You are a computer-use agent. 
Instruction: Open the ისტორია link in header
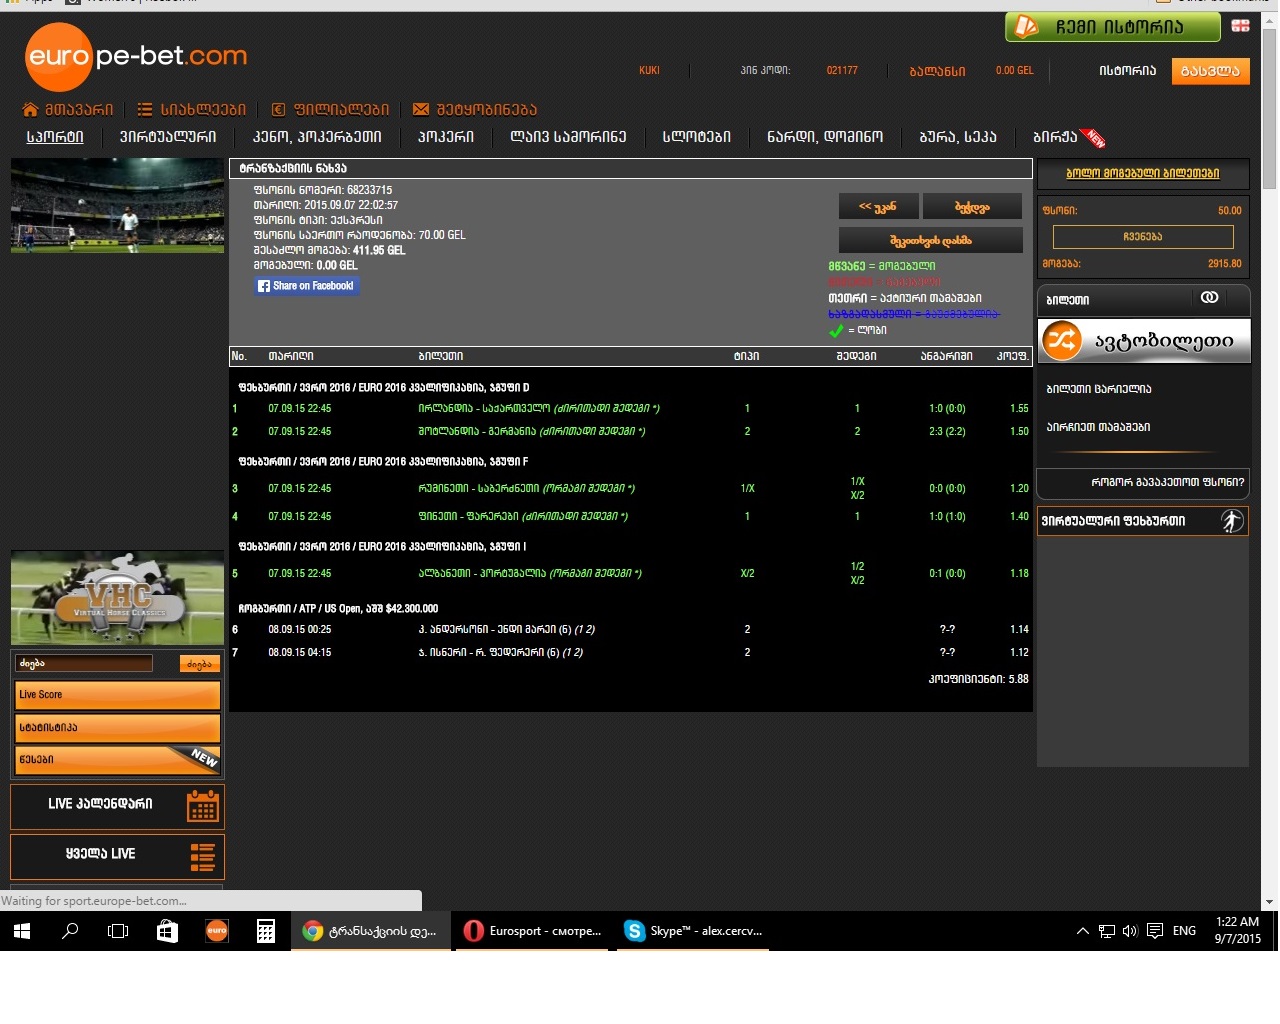point(1127,71)
